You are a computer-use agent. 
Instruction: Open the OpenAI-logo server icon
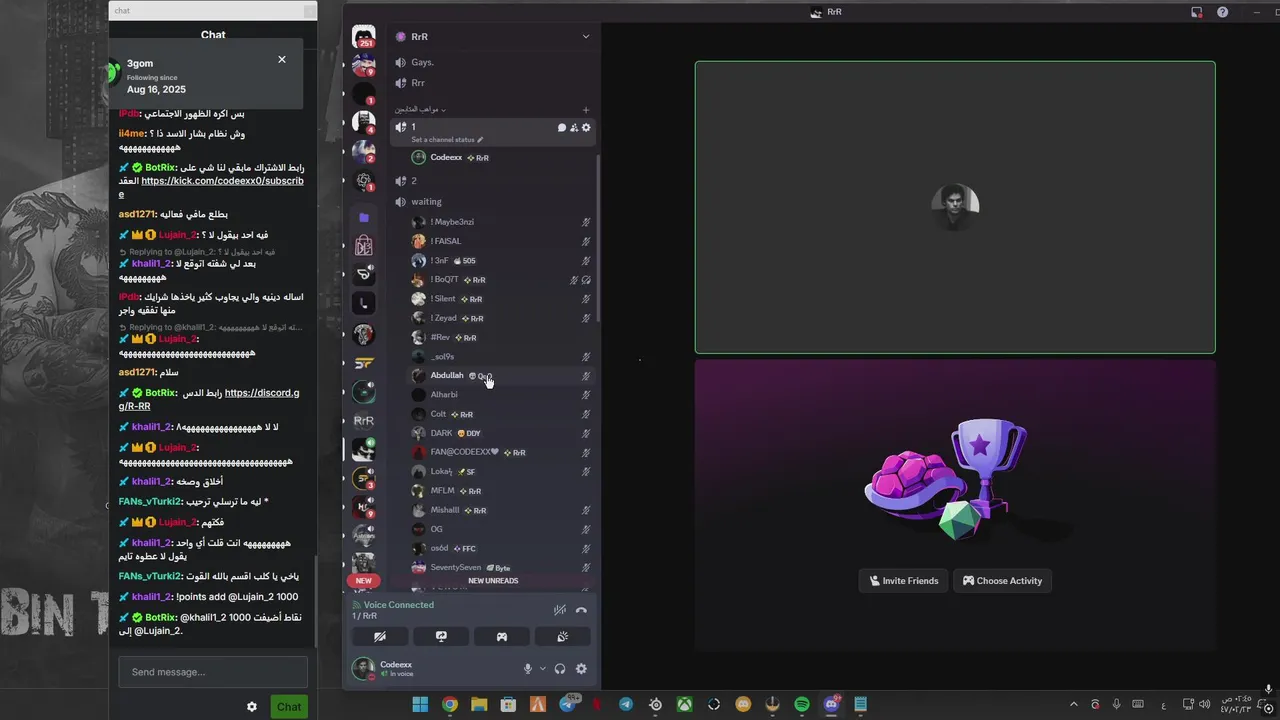coord(364,181)
